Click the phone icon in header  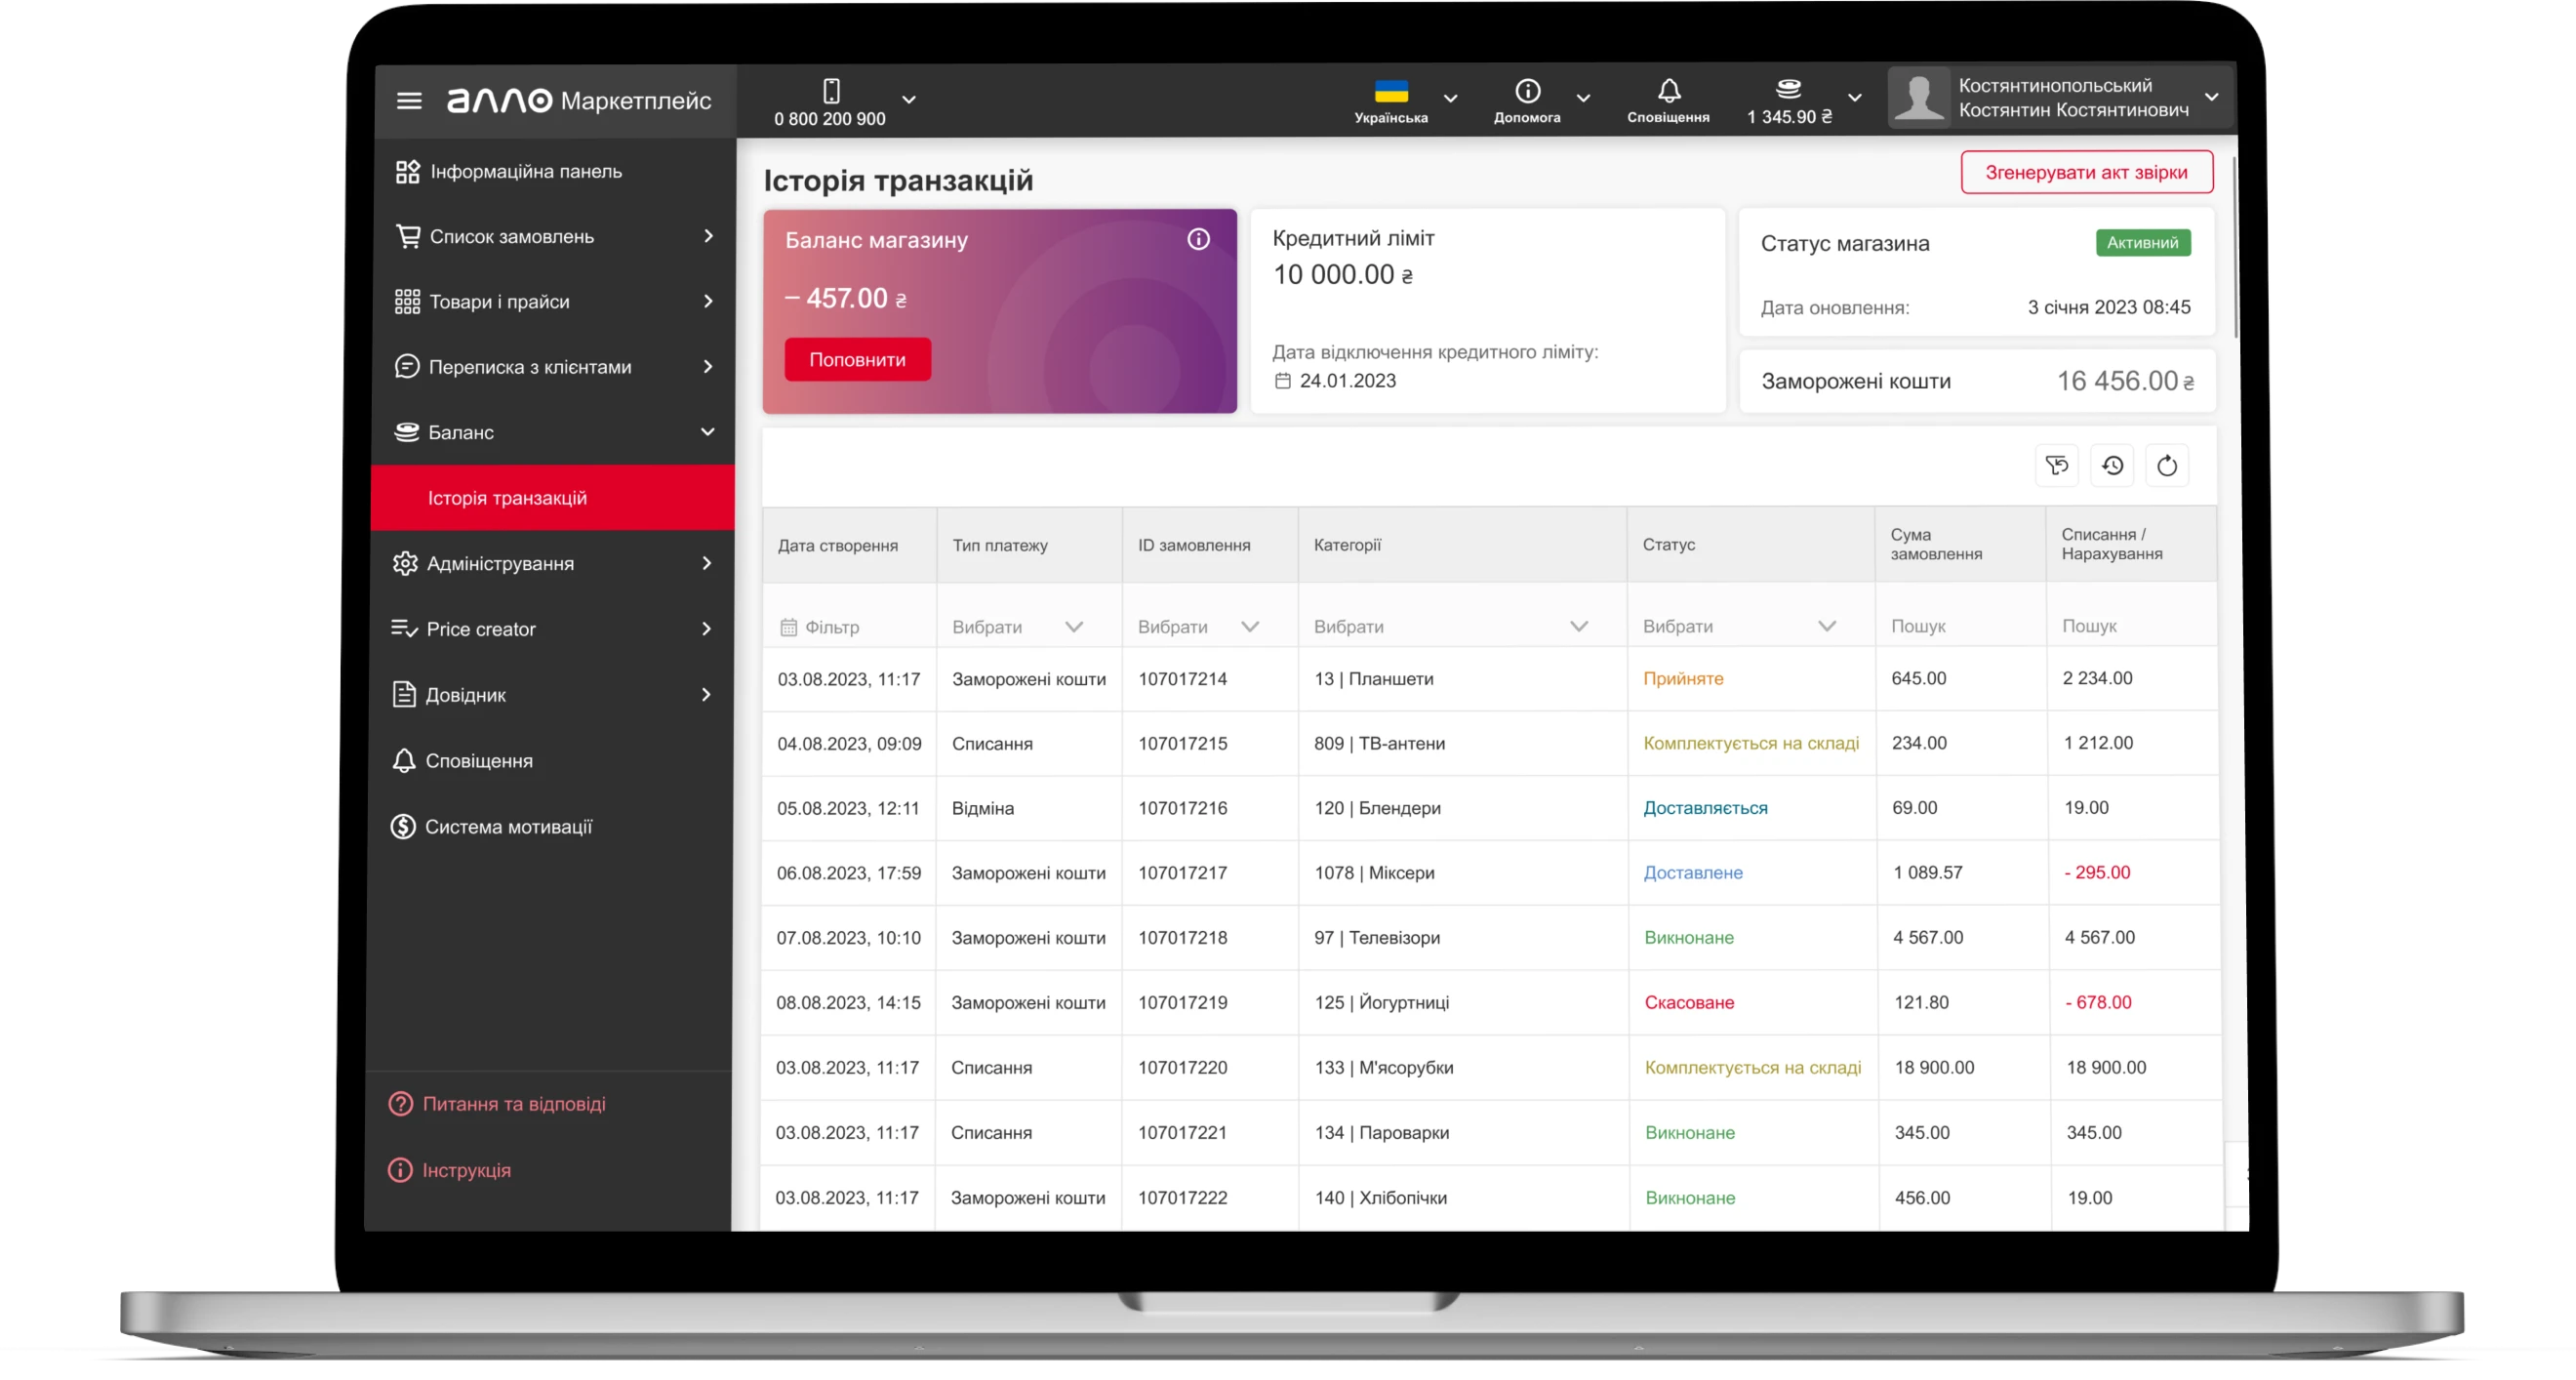click(831, 91)
